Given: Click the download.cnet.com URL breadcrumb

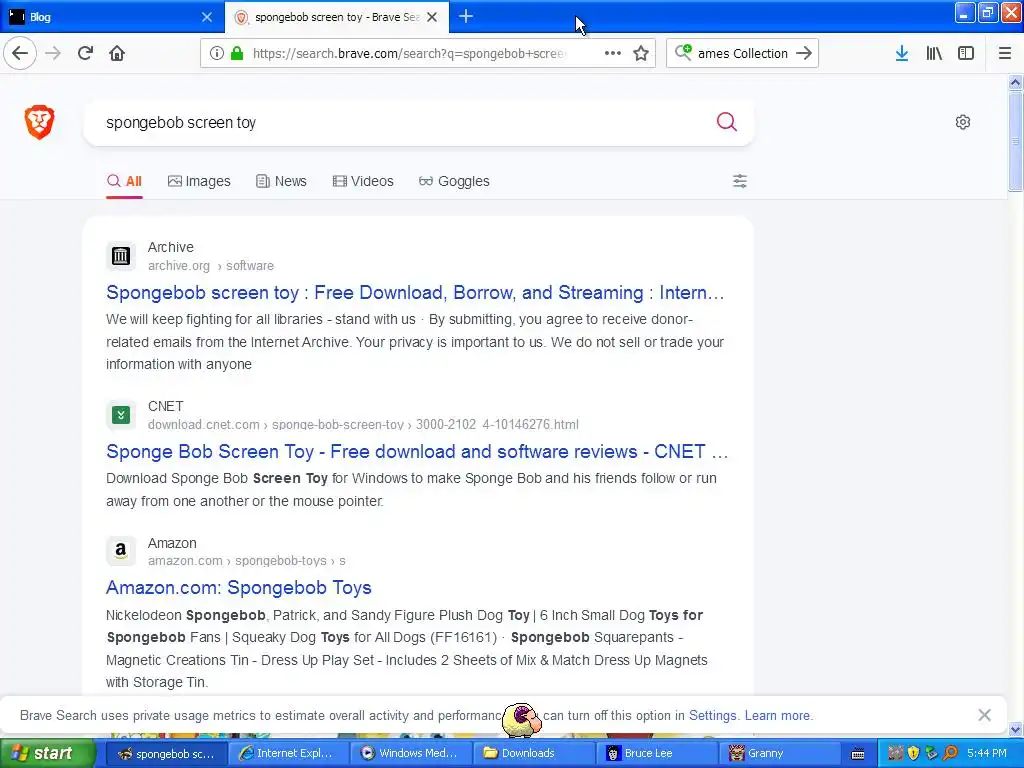Looking at the screenshot, I should [x=363, y=424].
